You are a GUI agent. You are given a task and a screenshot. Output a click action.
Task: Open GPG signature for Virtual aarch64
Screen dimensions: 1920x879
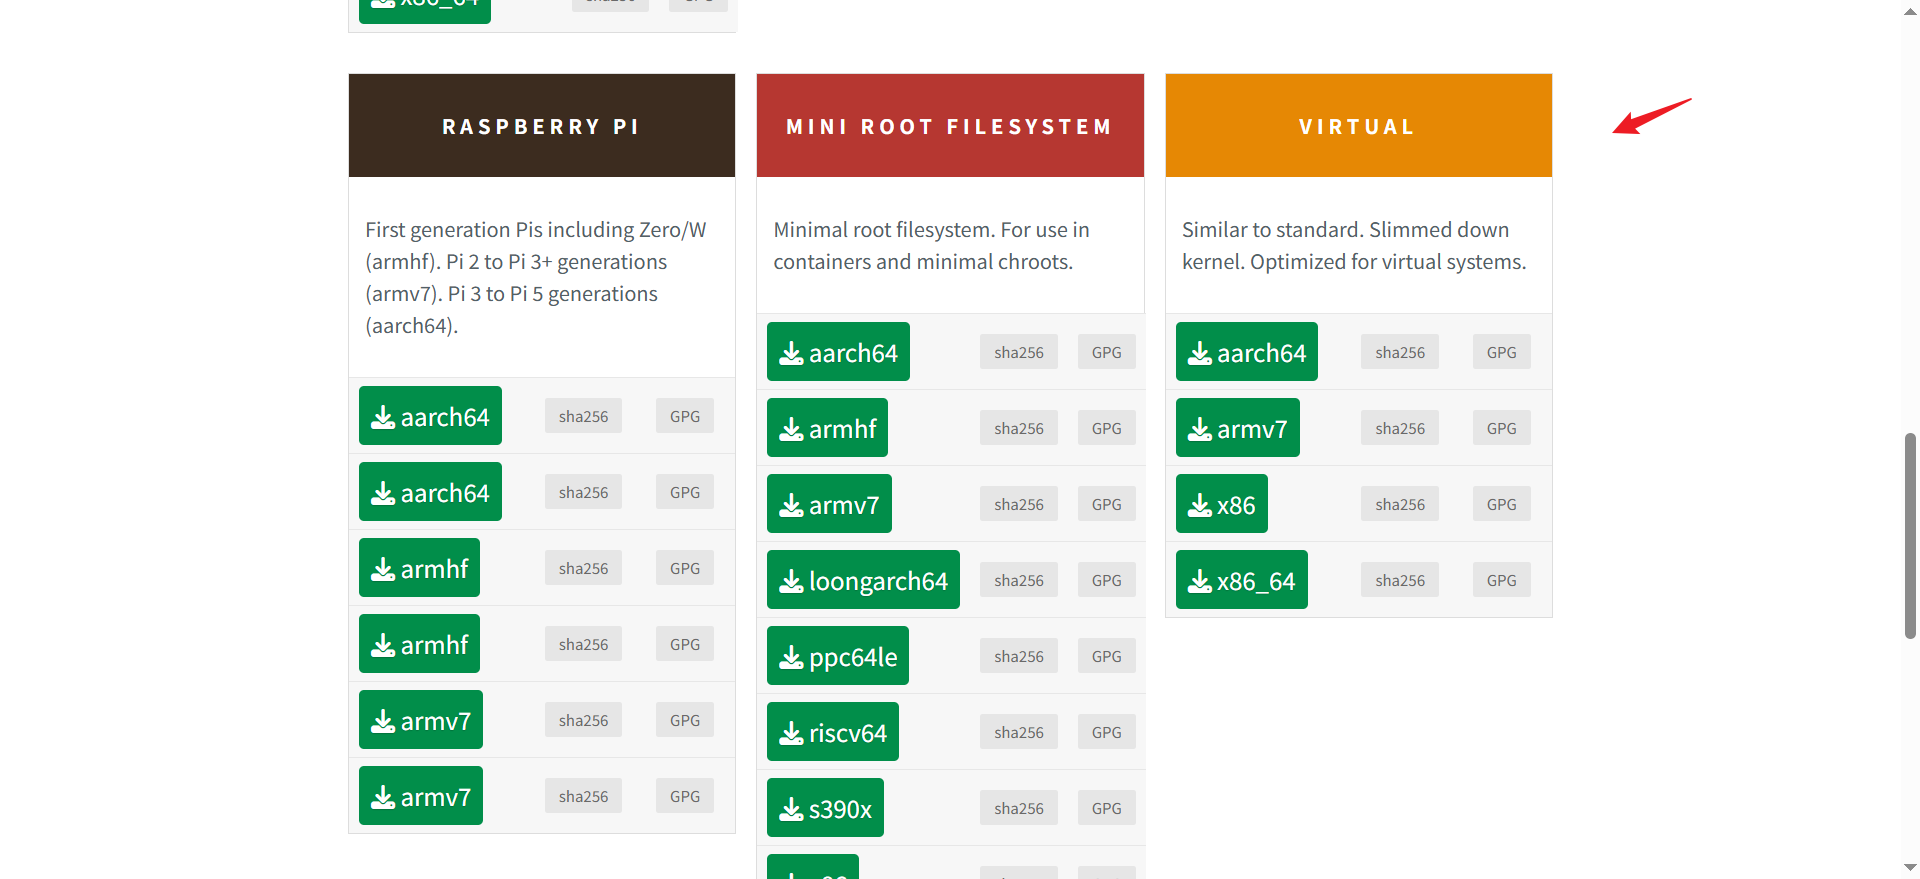1501,352
